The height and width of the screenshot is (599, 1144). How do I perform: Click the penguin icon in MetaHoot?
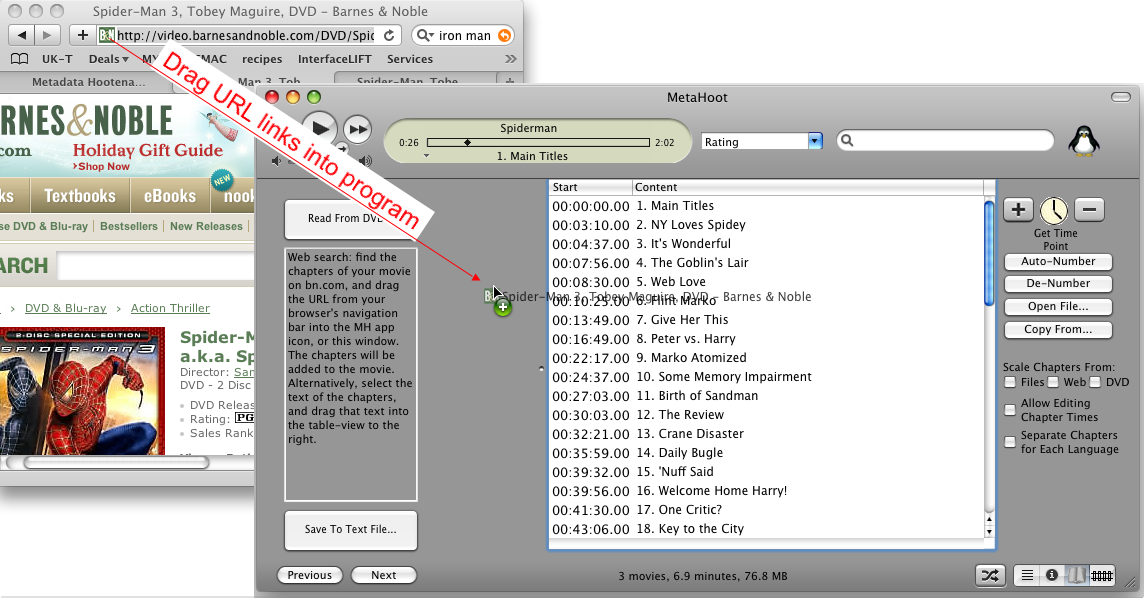1083,141
